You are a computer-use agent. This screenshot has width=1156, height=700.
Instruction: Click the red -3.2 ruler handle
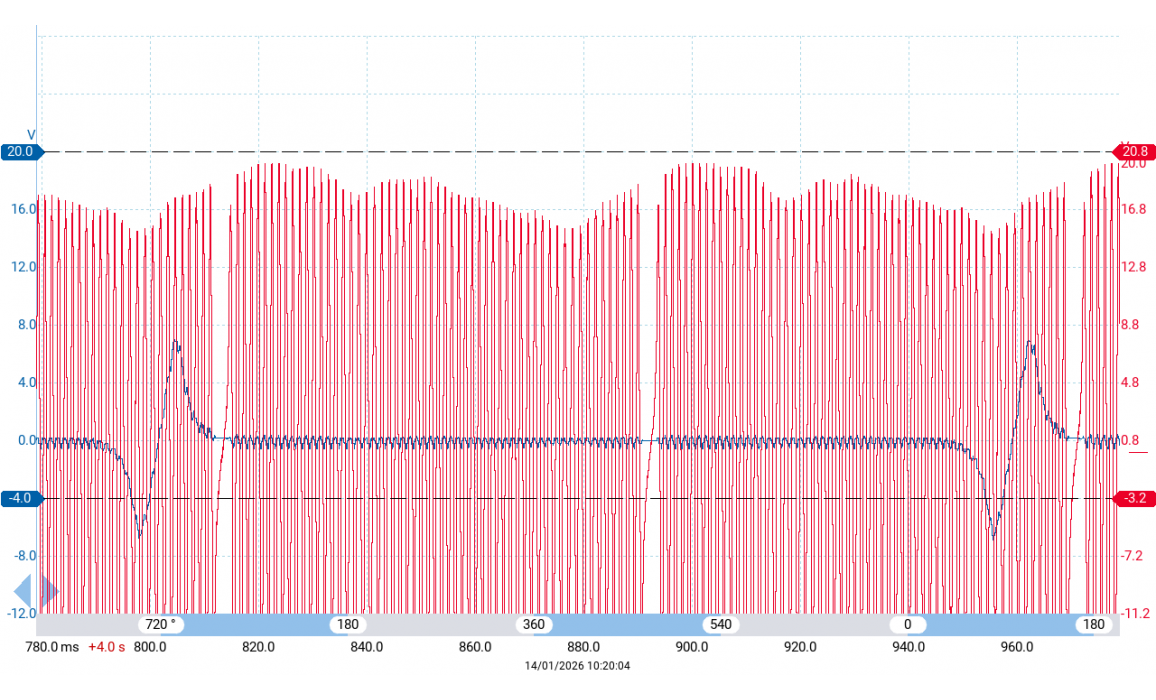coord(1136,498)
